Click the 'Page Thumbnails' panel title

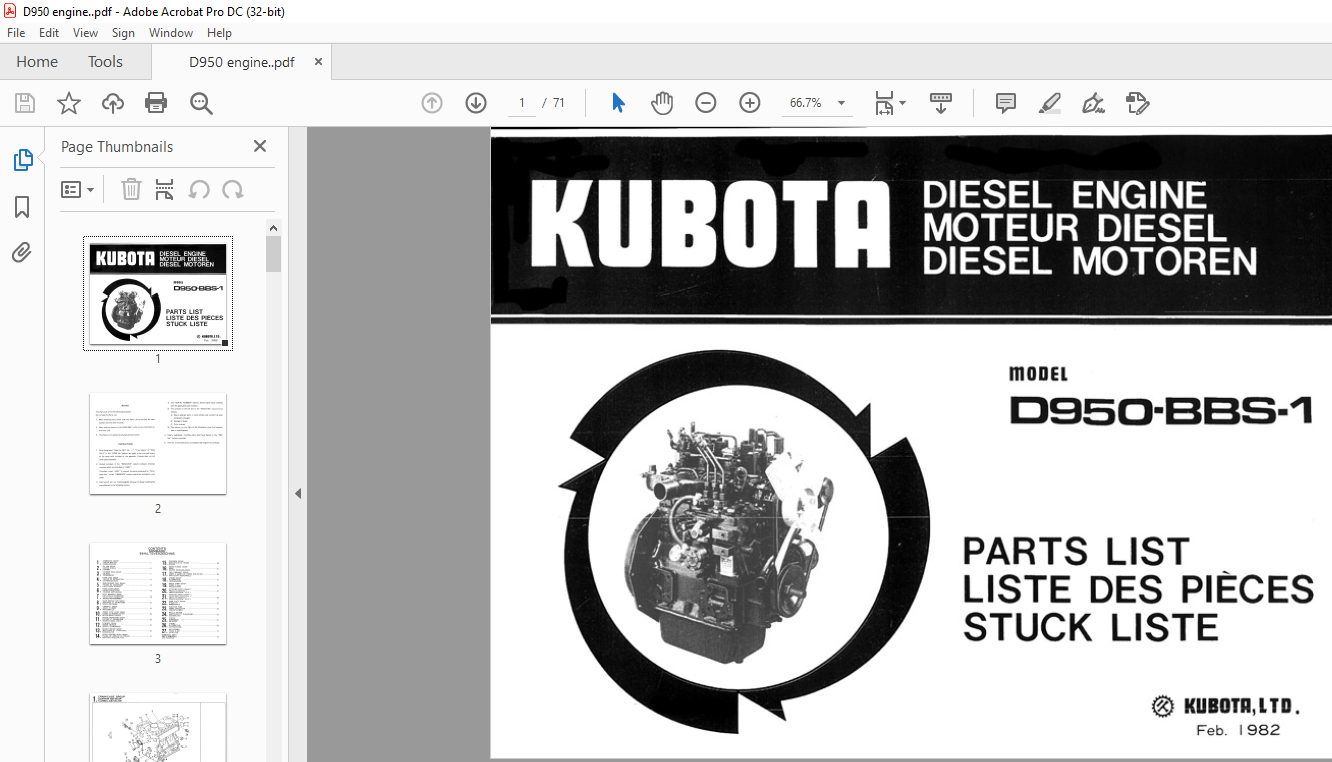(117, 146)
